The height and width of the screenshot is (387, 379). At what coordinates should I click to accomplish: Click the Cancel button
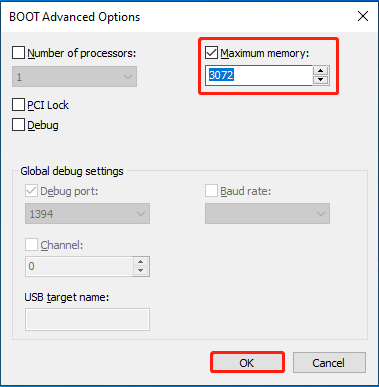[x=329, y=362]
